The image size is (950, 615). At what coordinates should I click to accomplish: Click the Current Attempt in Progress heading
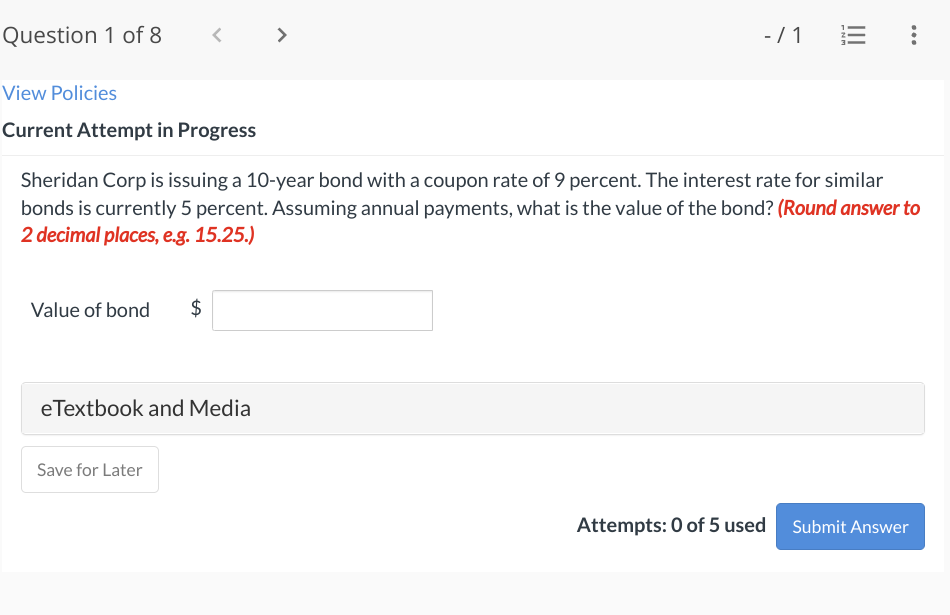[129, 130]
